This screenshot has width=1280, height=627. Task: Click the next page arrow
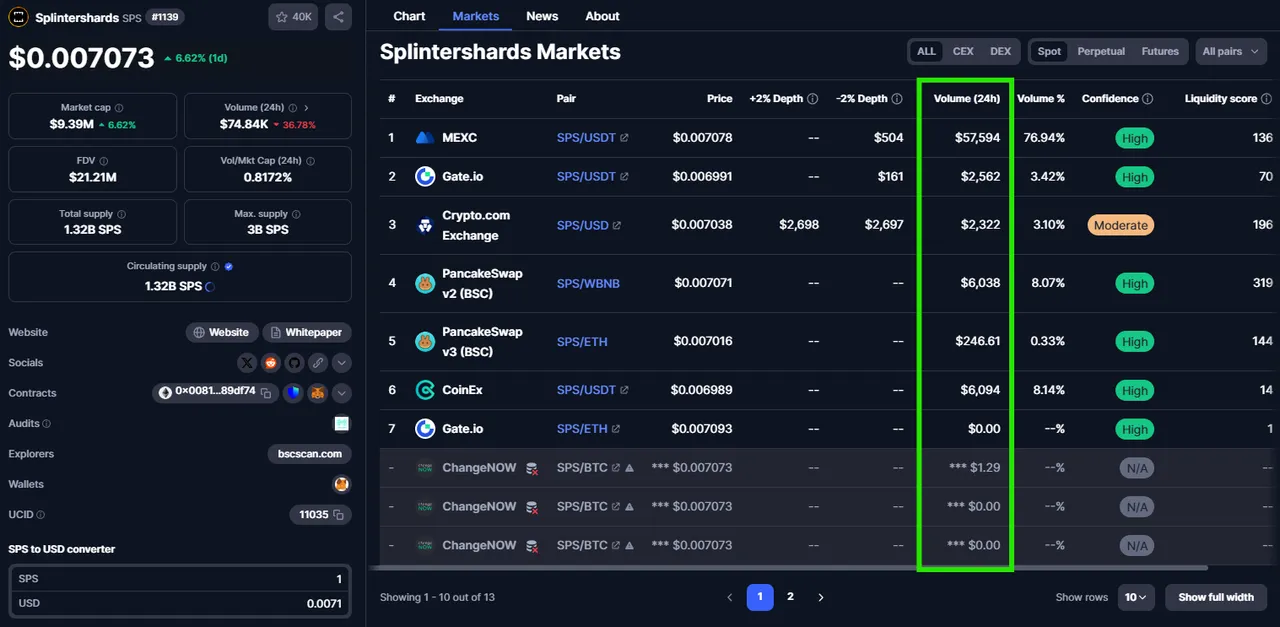pos(821,597)
